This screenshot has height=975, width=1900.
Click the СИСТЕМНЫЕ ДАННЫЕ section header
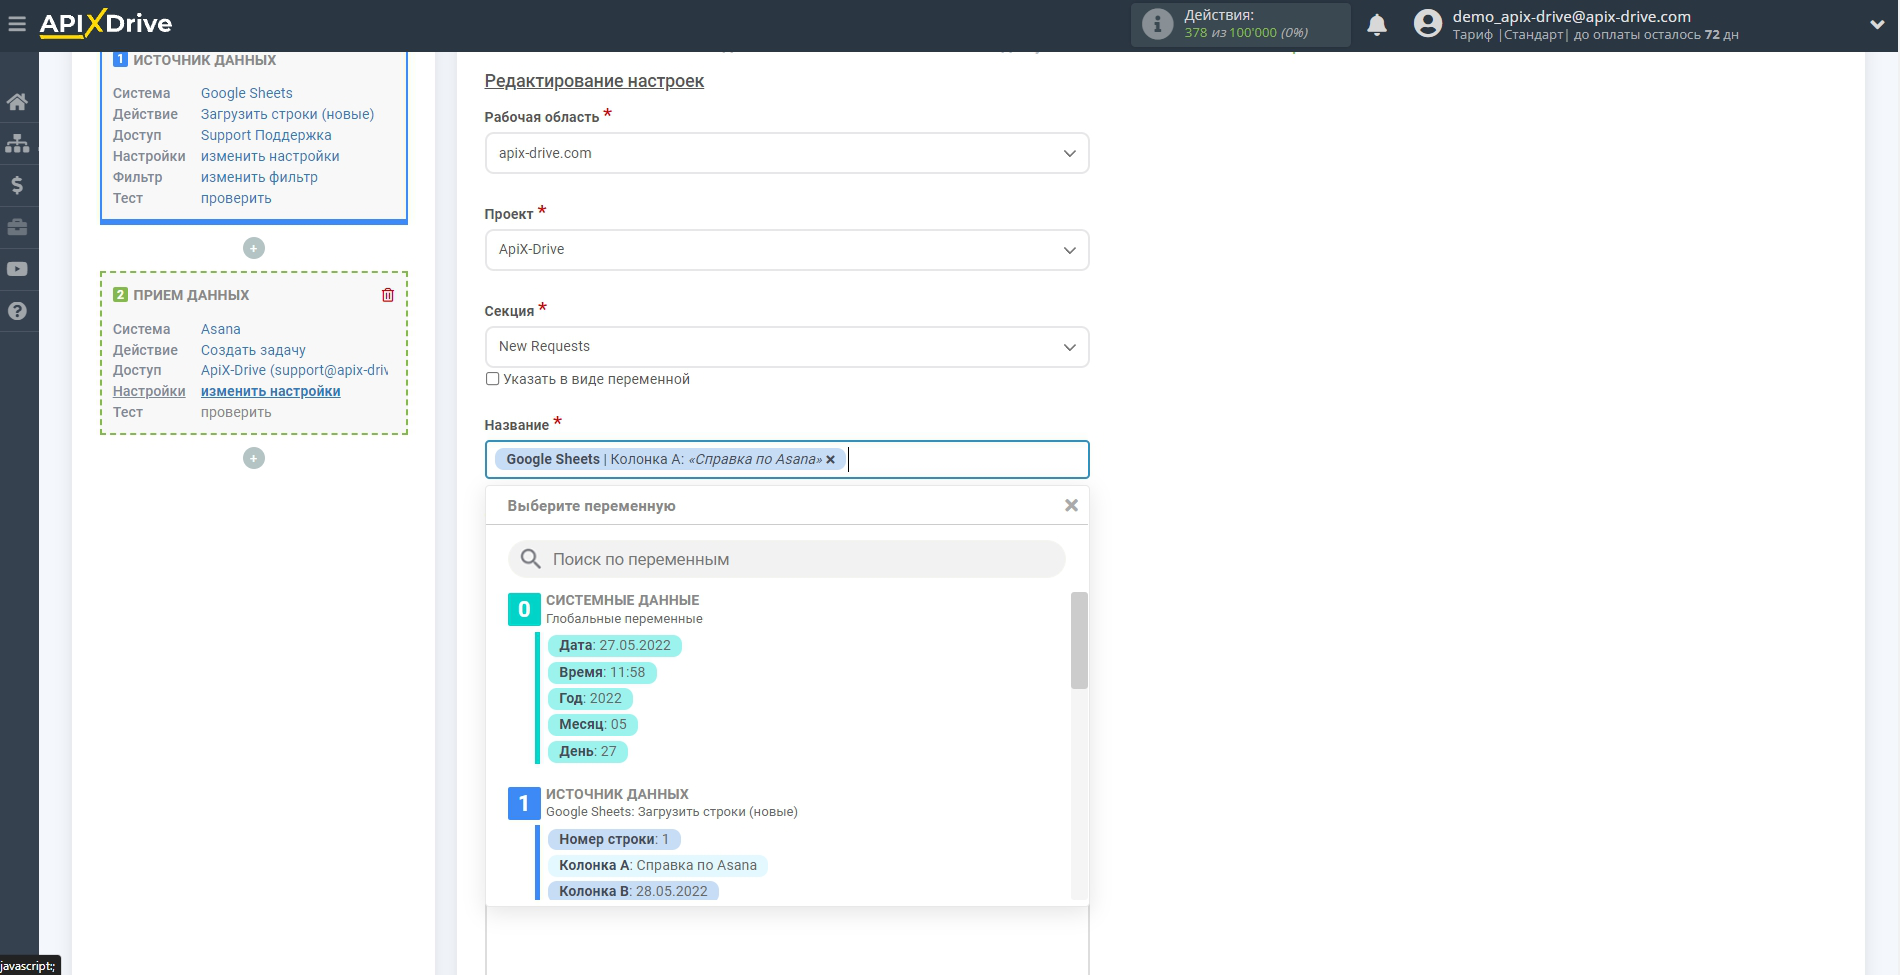point(623,600)
